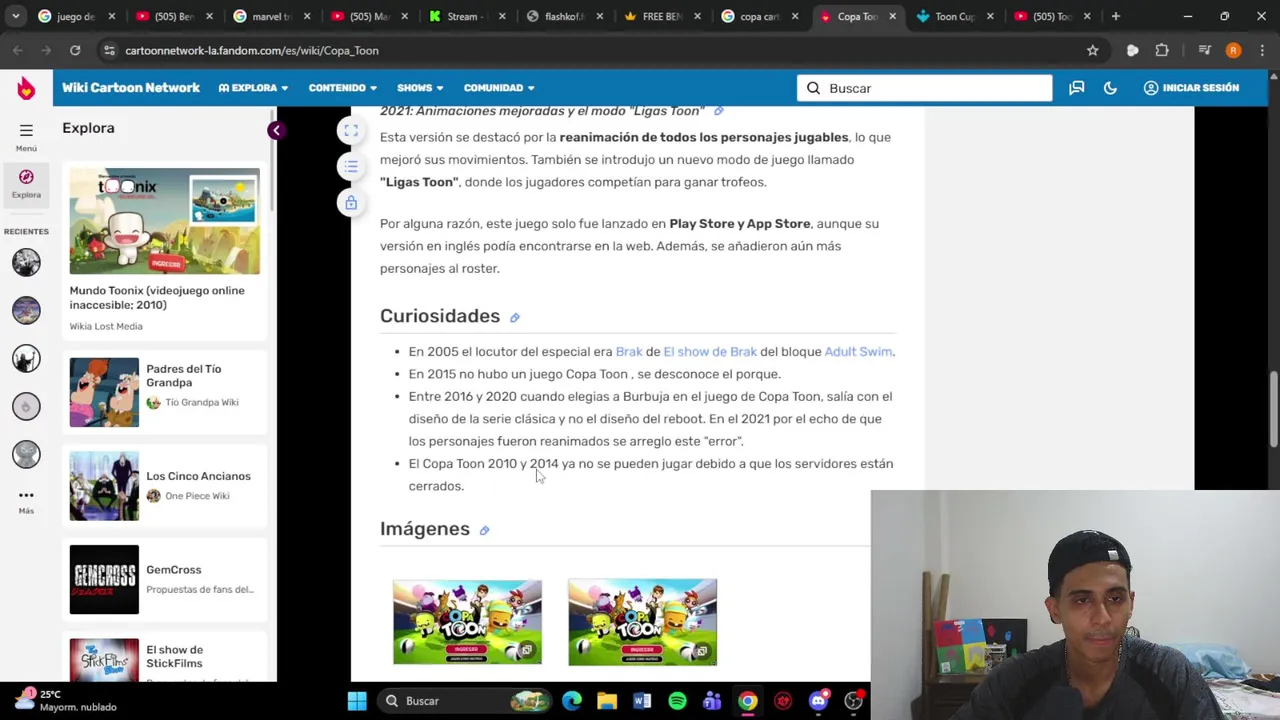Open fourth recent wiki avatar icon

tap(26, 406)
